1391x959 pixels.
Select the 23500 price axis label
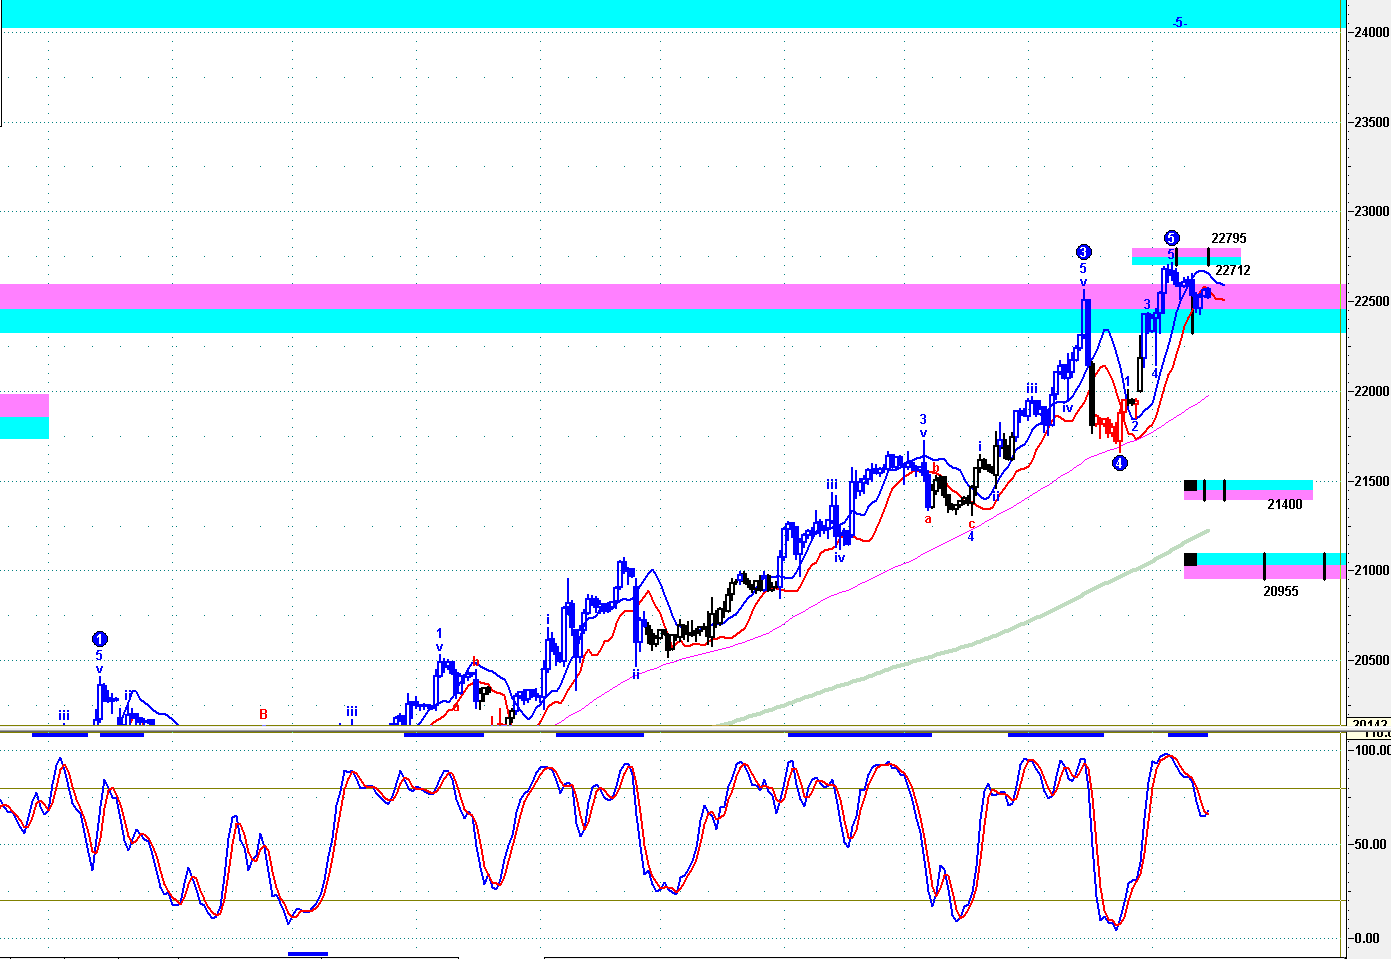(x=1371, y=122)
